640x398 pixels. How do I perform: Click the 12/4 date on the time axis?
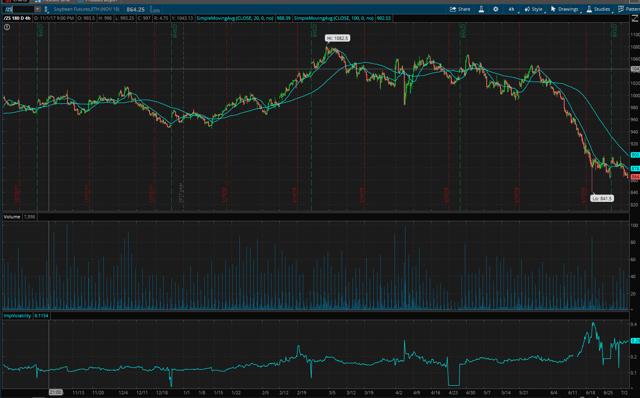(x=123, y=393)
